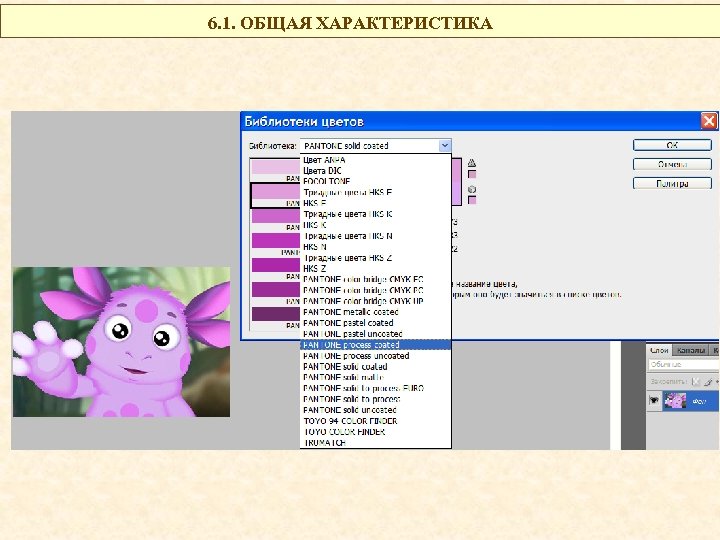Screen dimensions: 720x540
Task: Select Триадные цвета HKS K
Action: pyautogui.click(x=376, y=214)
